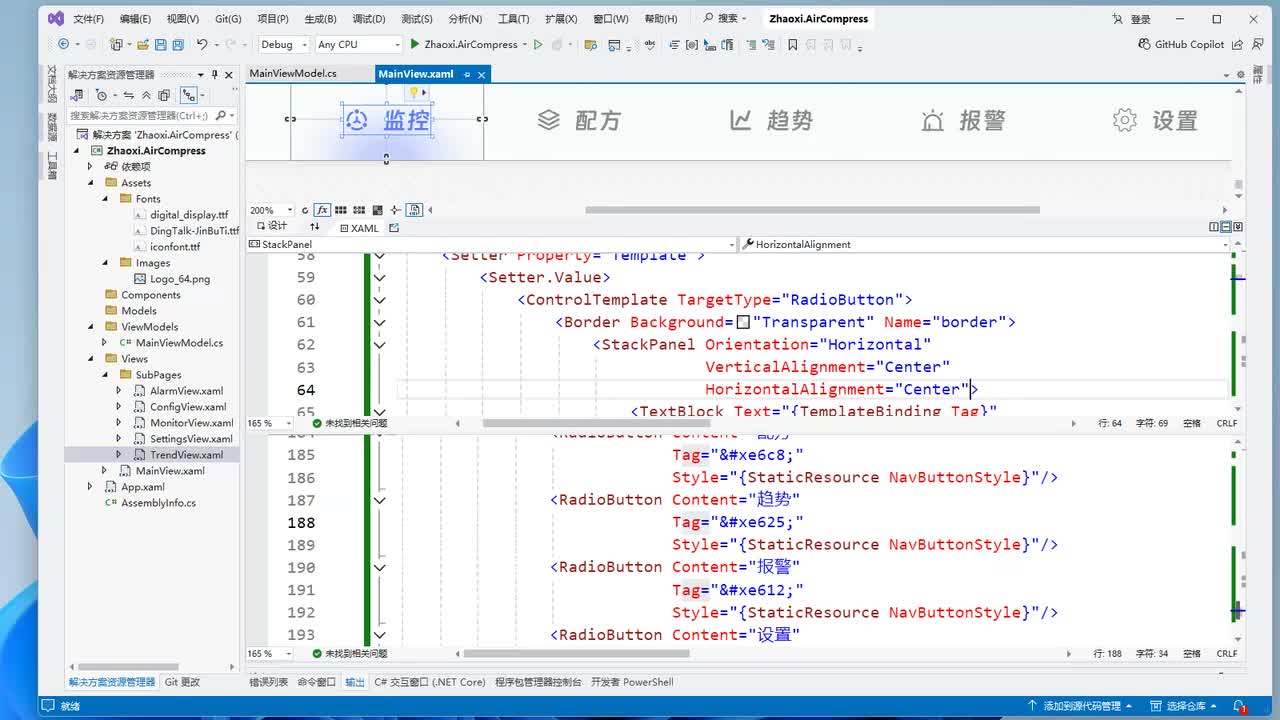Viewport: 1280px width, 720px height.
Task: Click Sync with Active Document icon
Action: pyautogui.click(x=128, y=95)
